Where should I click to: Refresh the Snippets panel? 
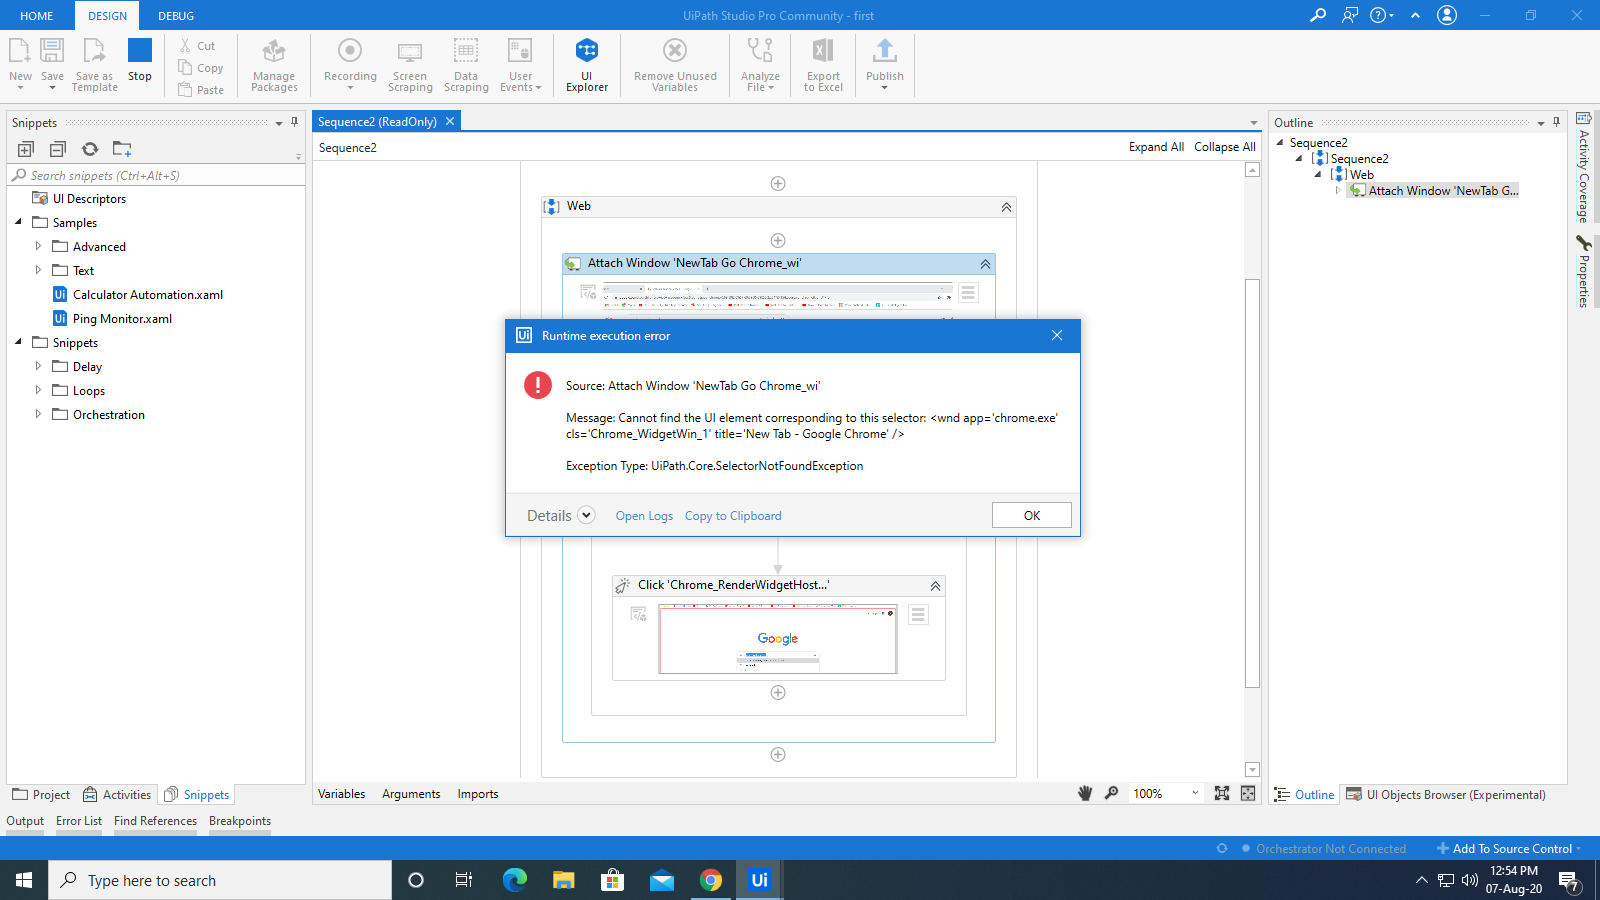coord(90,149)
